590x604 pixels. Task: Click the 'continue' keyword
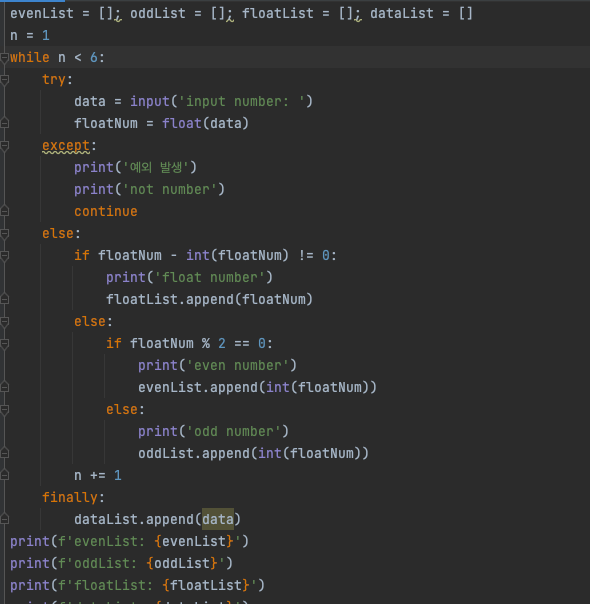[x=106, y=211]
